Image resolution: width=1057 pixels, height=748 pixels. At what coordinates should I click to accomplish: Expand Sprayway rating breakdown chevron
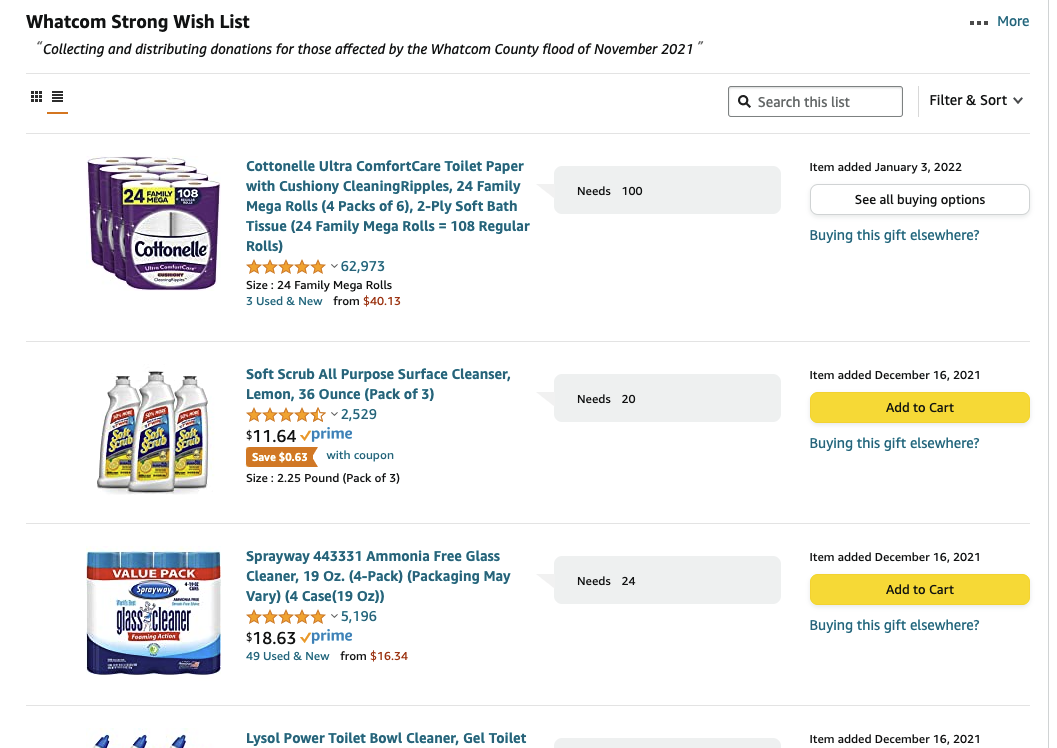coord(334,617)
